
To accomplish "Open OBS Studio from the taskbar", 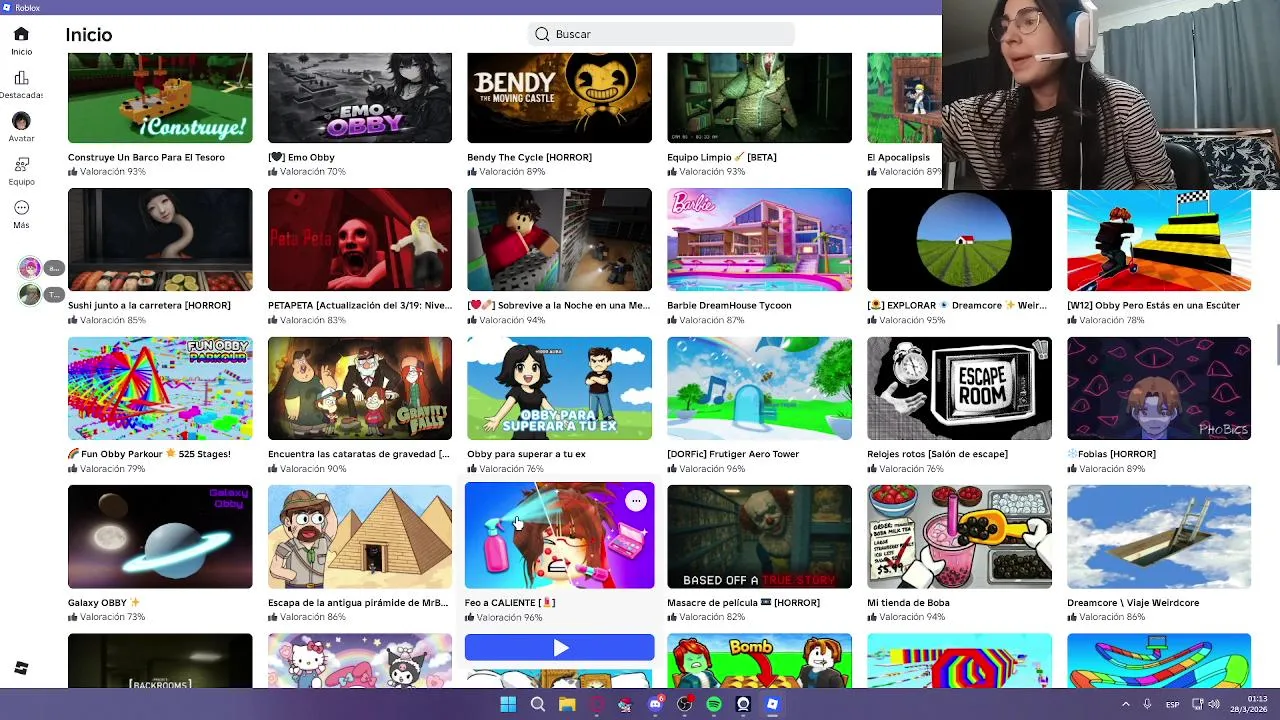I will [684, 704].
